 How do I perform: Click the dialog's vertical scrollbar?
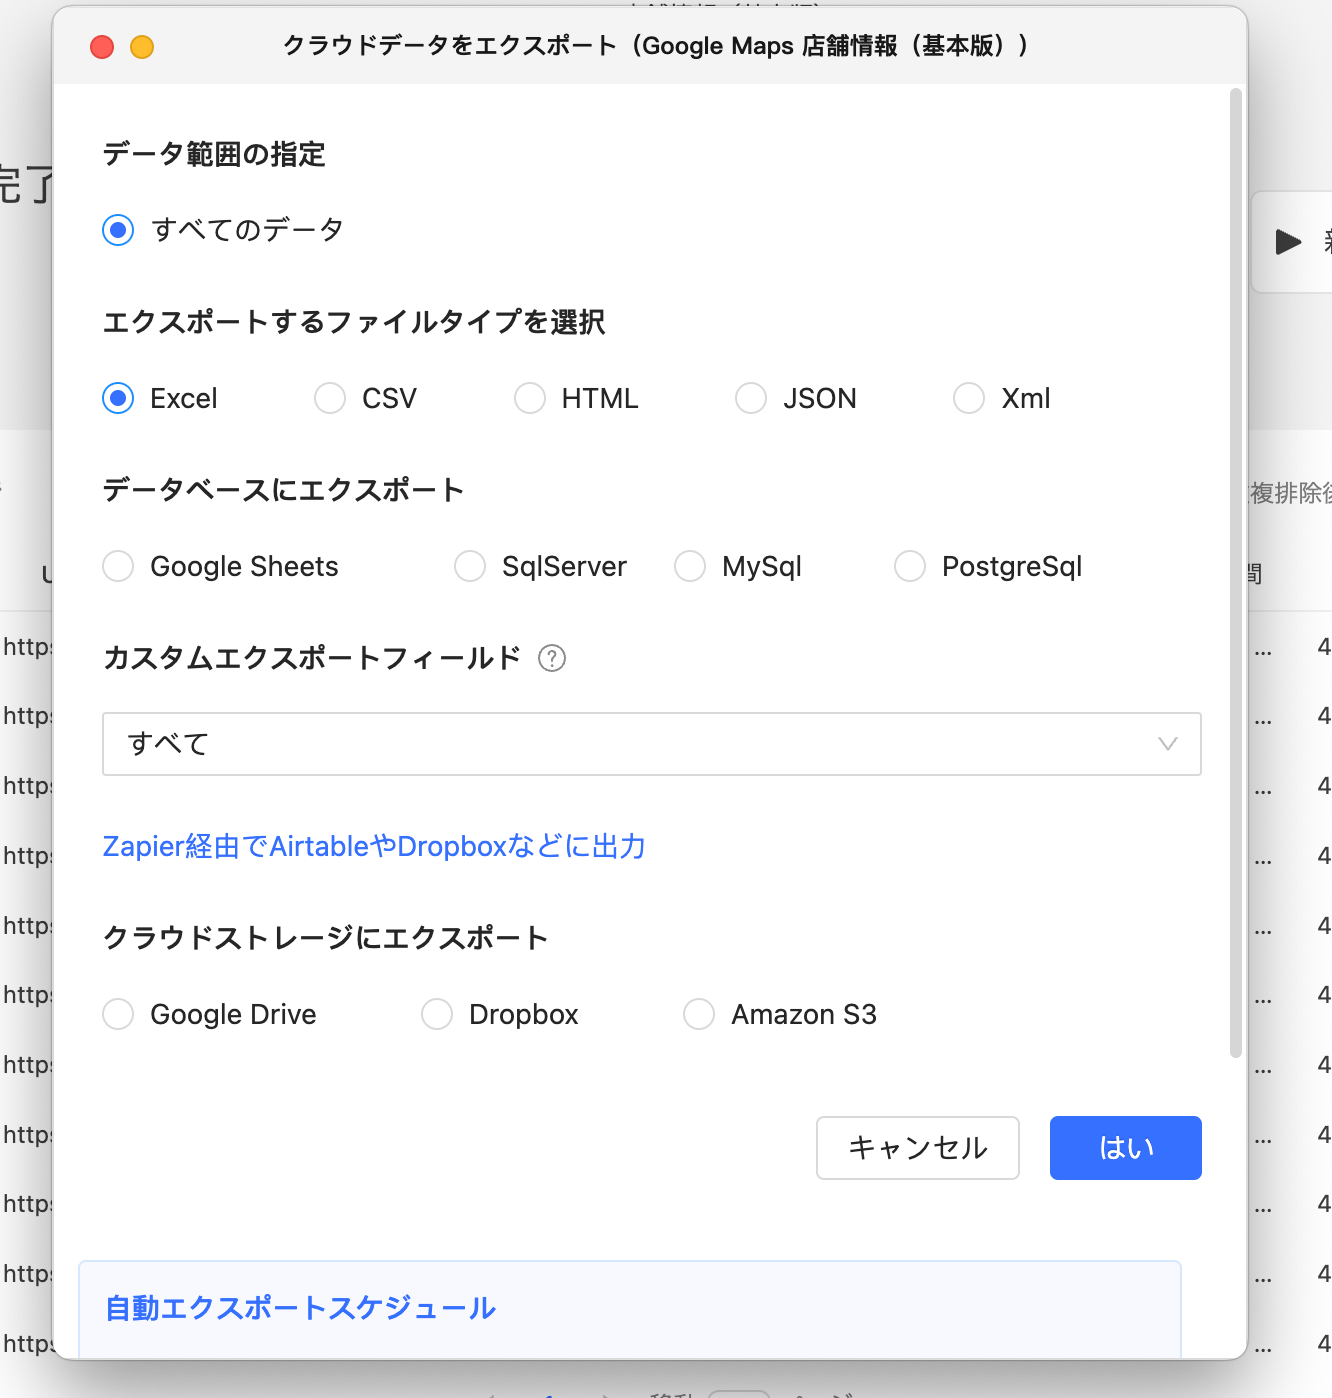point(1236,573)
